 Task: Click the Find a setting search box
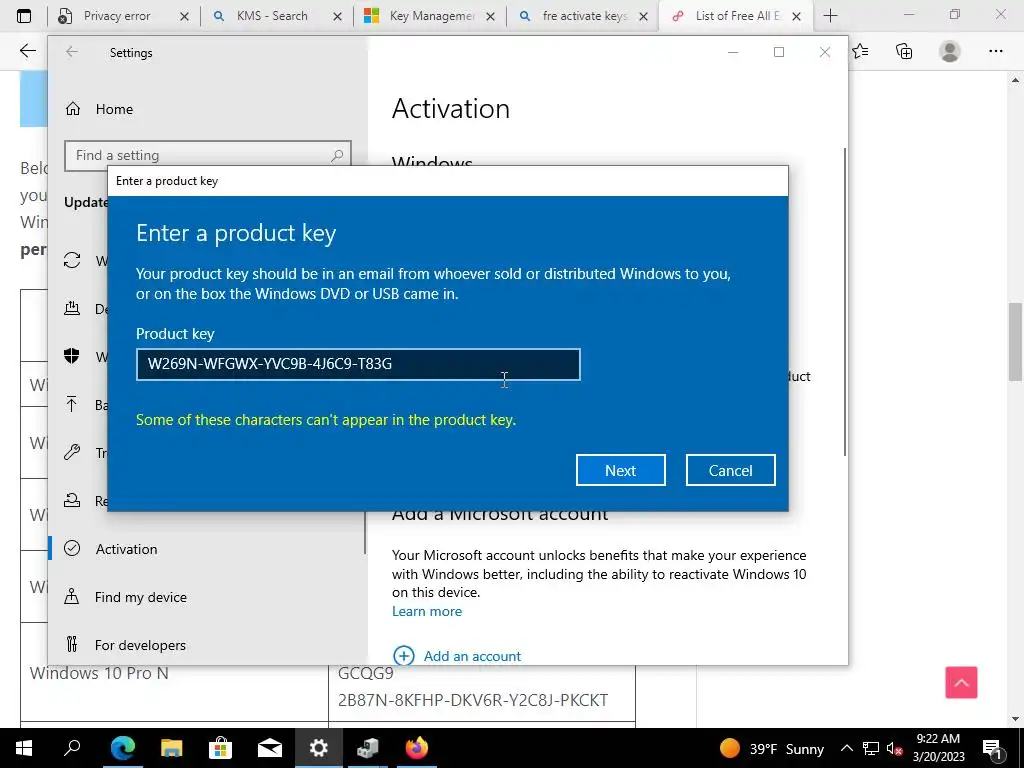[208, 155]
